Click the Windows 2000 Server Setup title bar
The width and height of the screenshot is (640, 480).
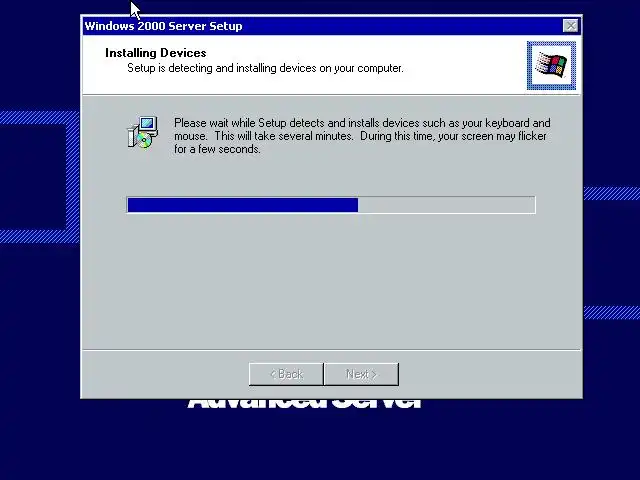(331, 26)
